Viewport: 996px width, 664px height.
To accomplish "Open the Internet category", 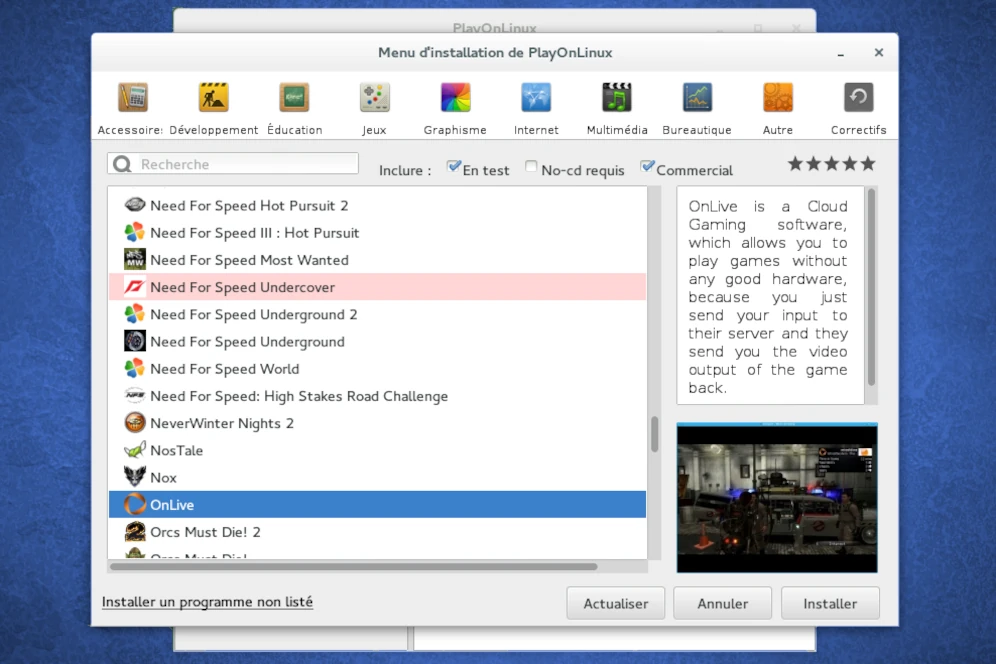I will (536, 109).
